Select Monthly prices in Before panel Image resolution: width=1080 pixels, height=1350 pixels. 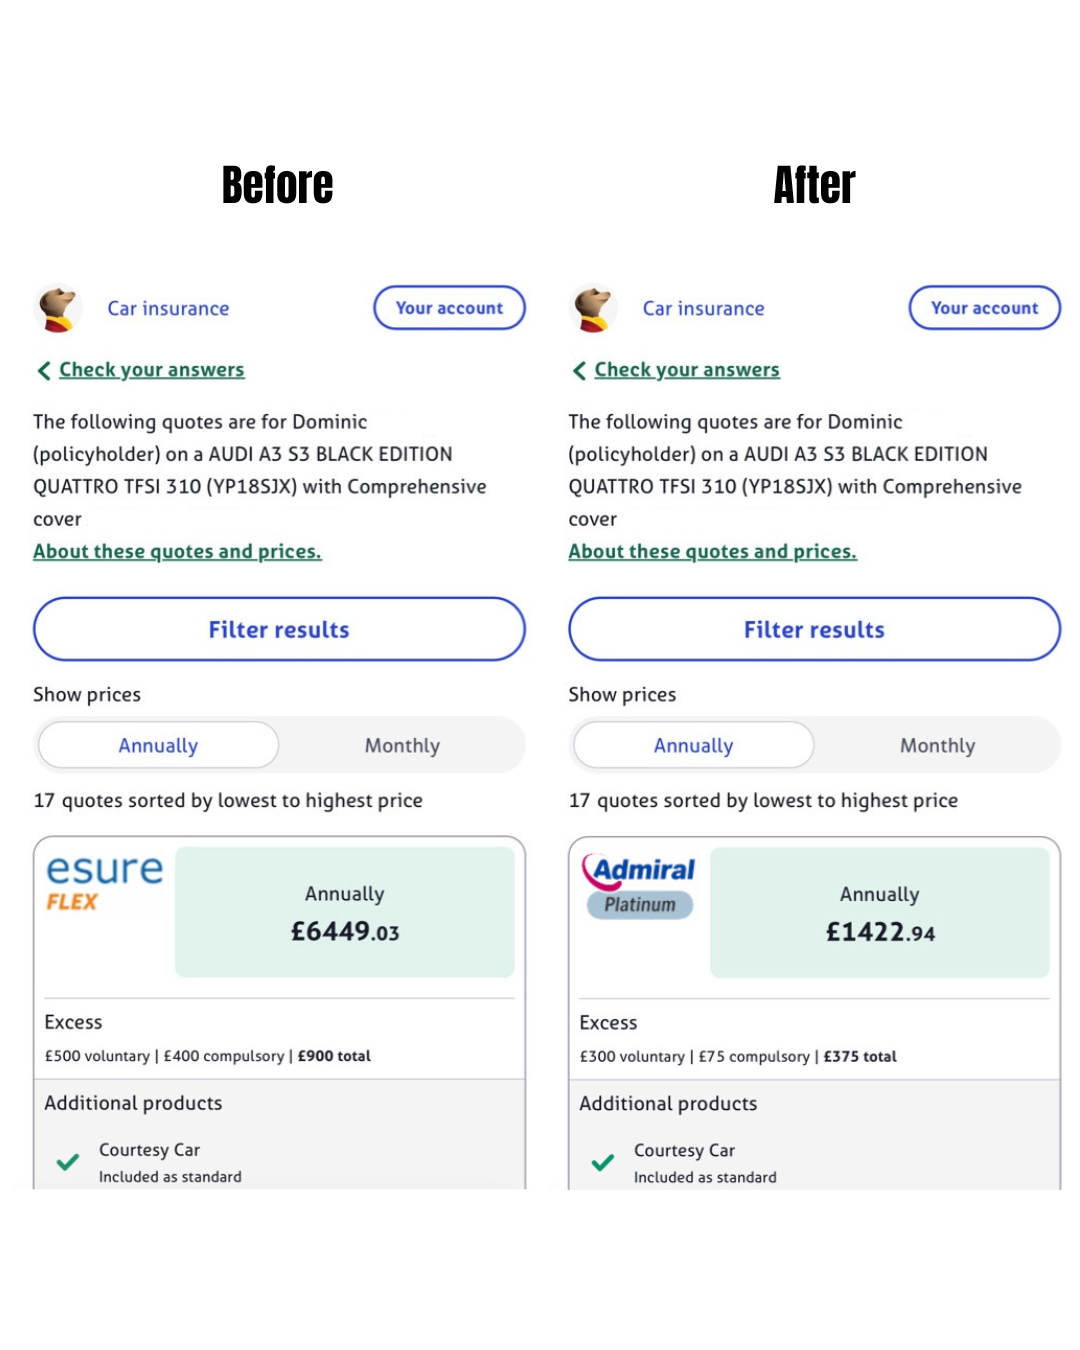click(402, 746)
